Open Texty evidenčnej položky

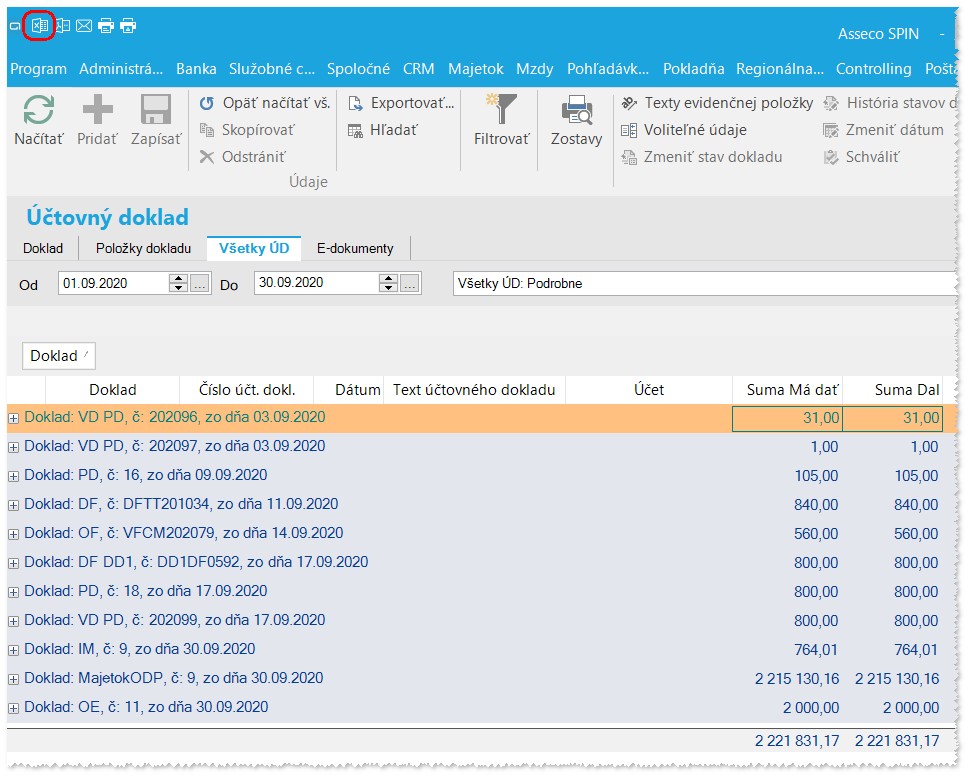717,103
